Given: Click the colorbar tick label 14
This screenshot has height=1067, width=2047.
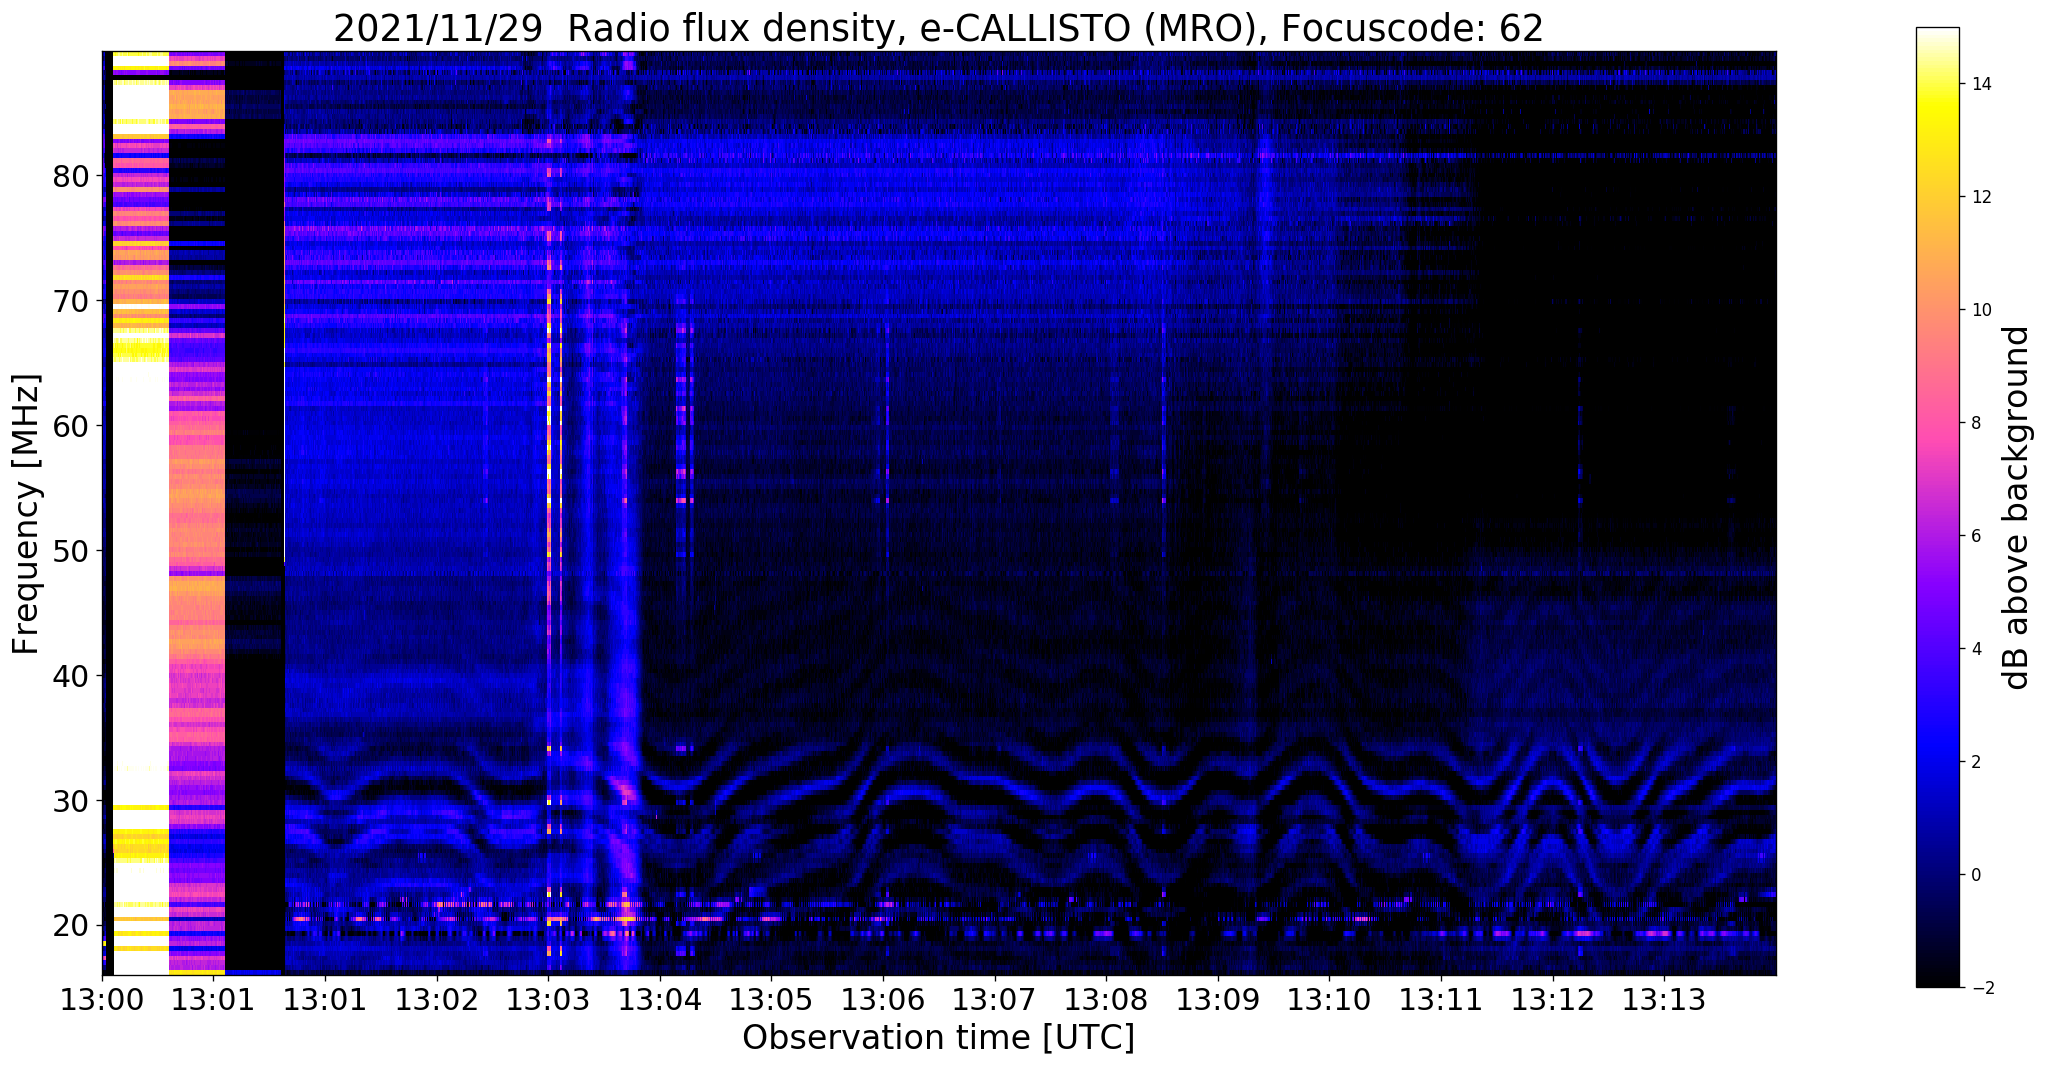Looking at the screenshot, I should pyautogui.click(x=1980, y=84).
